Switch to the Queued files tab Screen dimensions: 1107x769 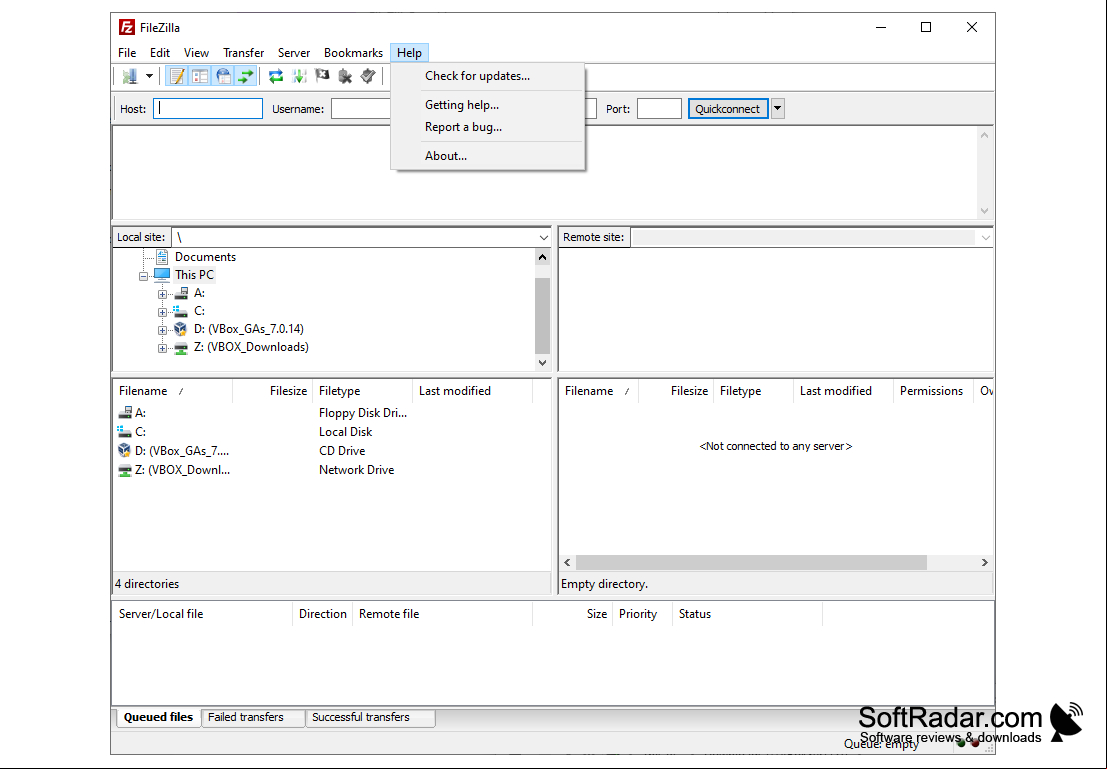pos(158,717)
